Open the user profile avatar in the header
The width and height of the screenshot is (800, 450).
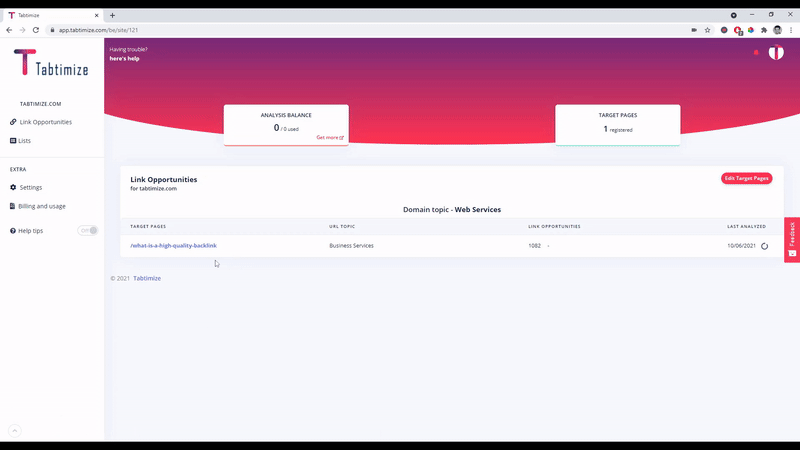pos(776,52)
